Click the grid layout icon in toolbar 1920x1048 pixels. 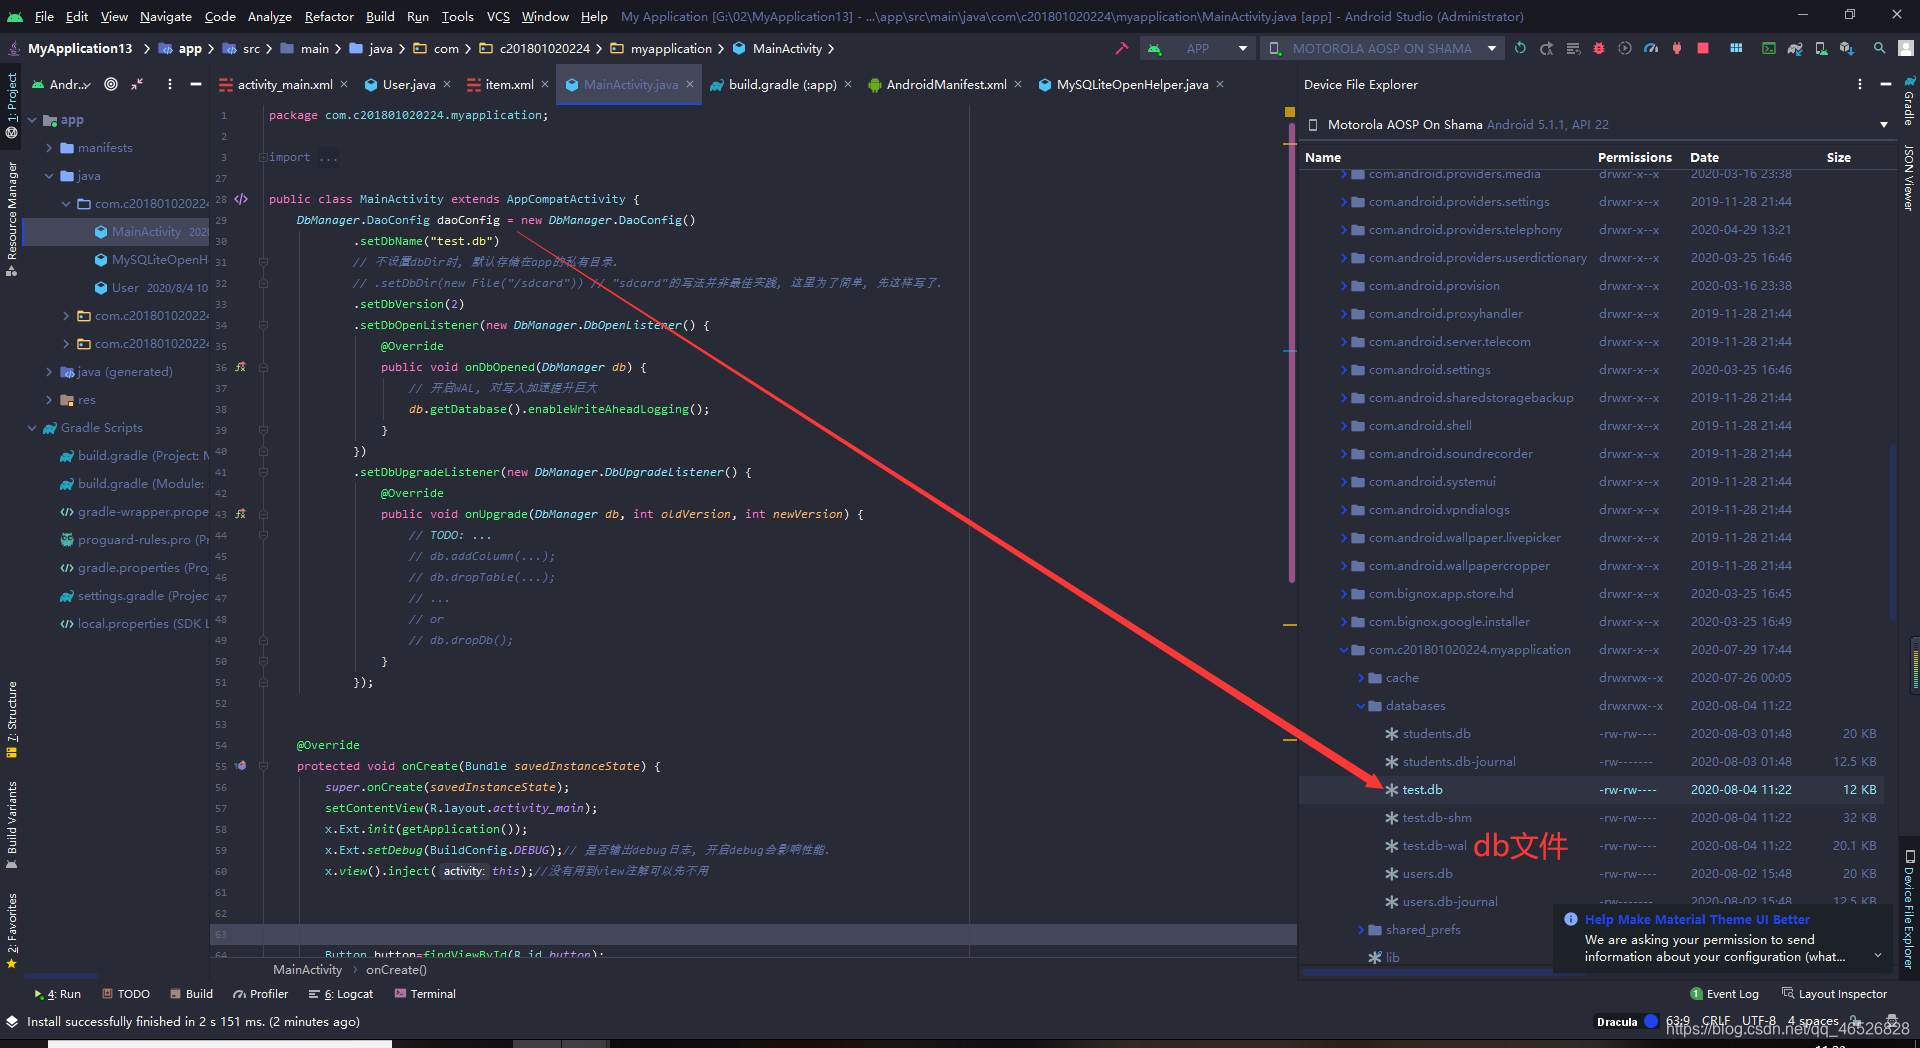tap(1736, 48)
